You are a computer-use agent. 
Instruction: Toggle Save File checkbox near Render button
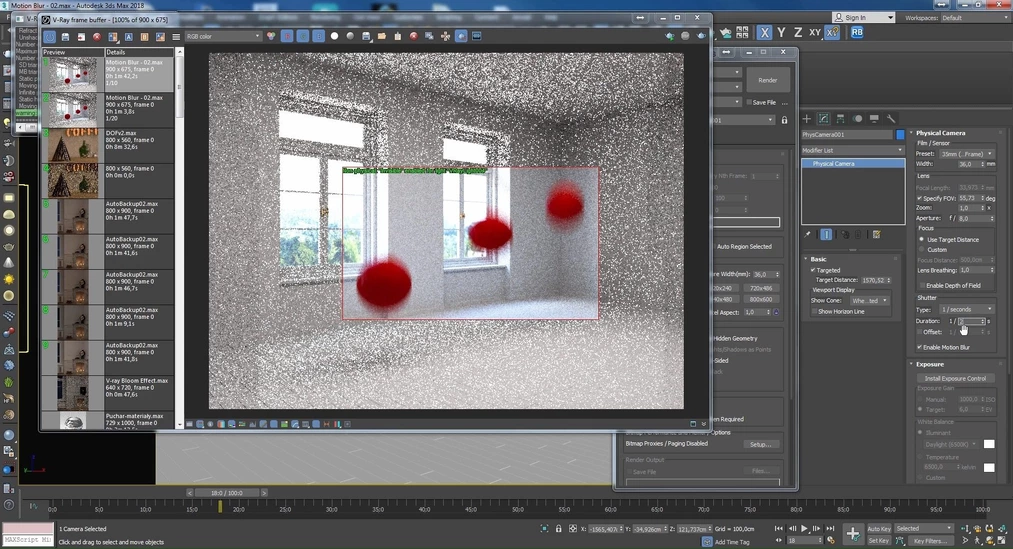coord(749,102)
